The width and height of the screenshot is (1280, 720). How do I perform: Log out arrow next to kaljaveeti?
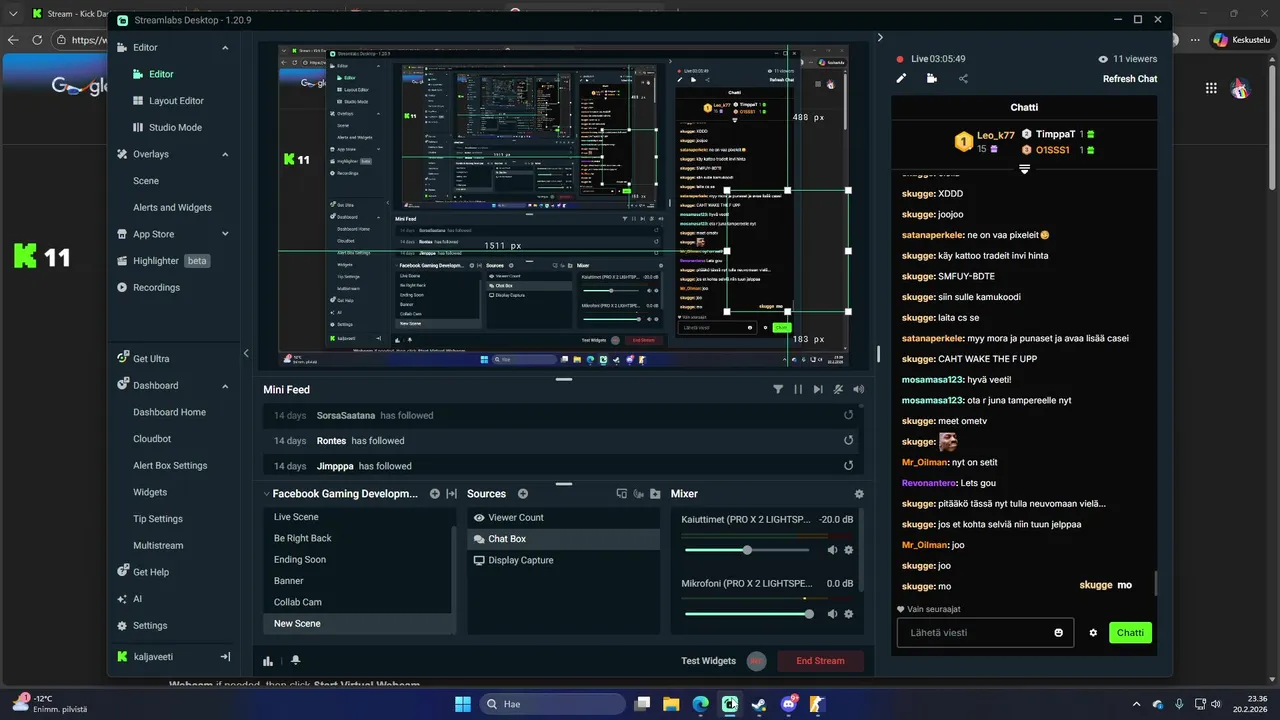(x=225, y=657)
